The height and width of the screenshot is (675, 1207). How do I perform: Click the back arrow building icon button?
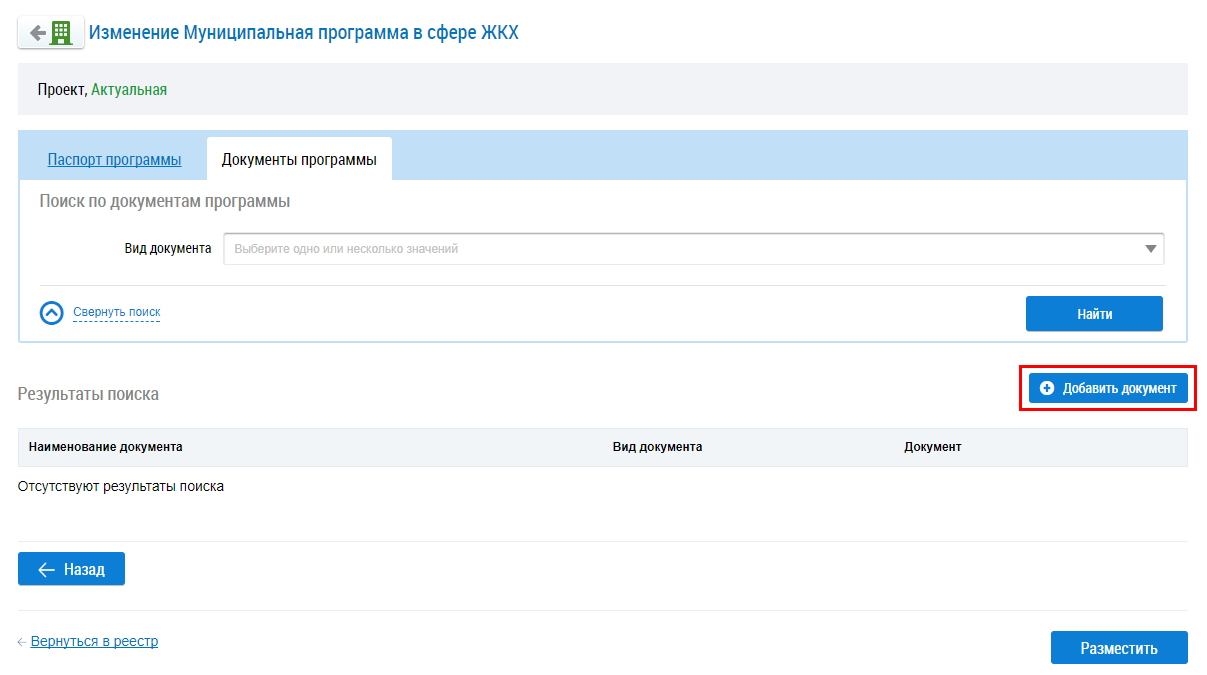(50, 33)
